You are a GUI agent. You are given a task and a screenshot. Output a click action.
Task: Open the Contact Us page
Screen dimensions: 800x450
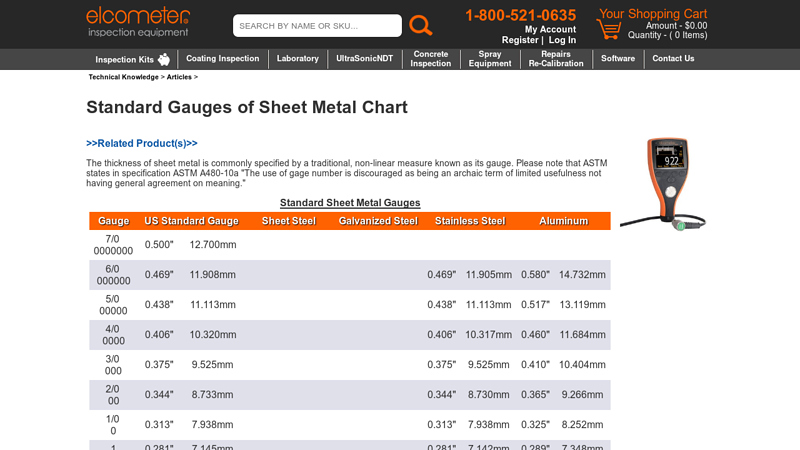pos(673,59)
